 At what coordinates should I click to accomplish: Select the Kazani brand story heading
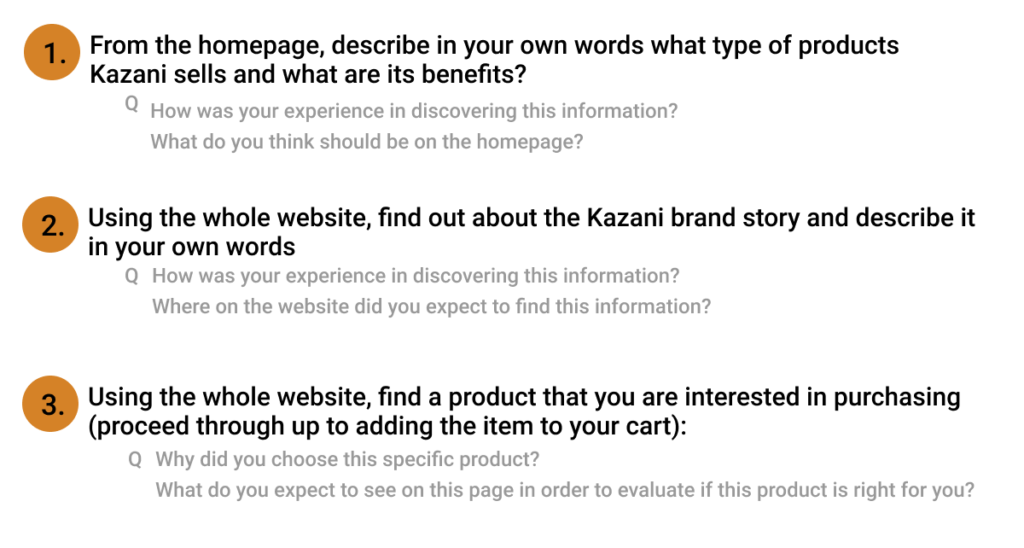click(x=531, y=232)
